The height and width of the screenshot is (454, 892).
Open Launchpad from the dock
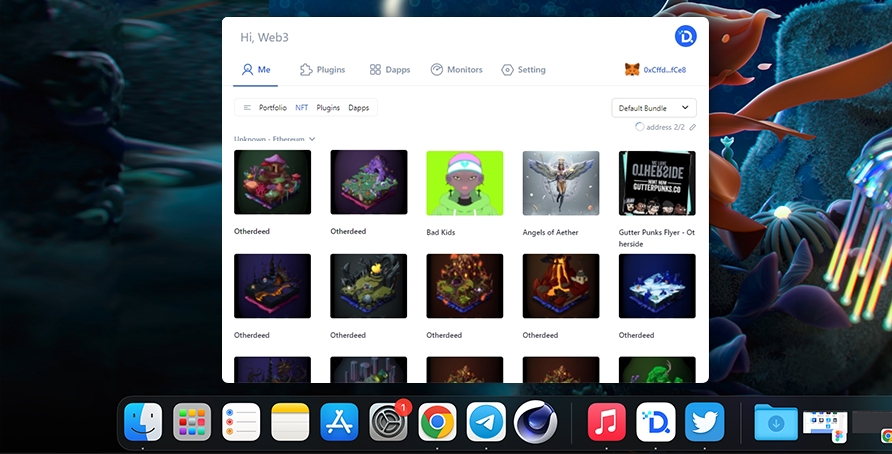coord(192,422)
